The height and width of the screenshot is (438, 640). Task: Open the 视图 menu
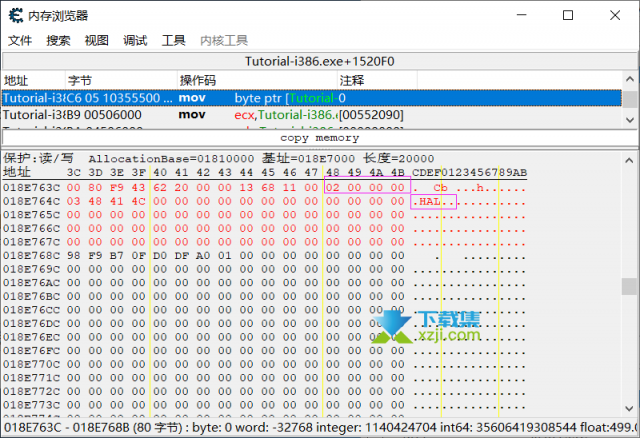tap(97, 40)
